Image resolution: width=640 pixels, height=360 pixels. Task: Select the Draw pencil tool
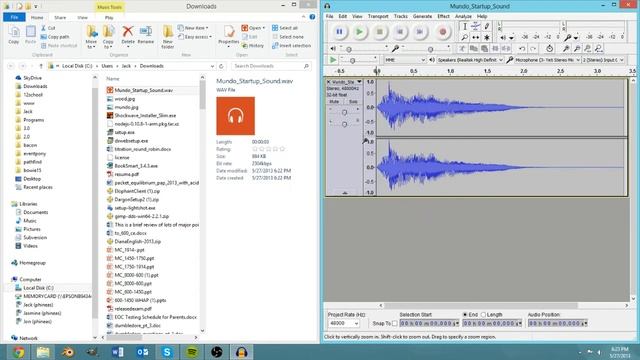coord(487,27)
